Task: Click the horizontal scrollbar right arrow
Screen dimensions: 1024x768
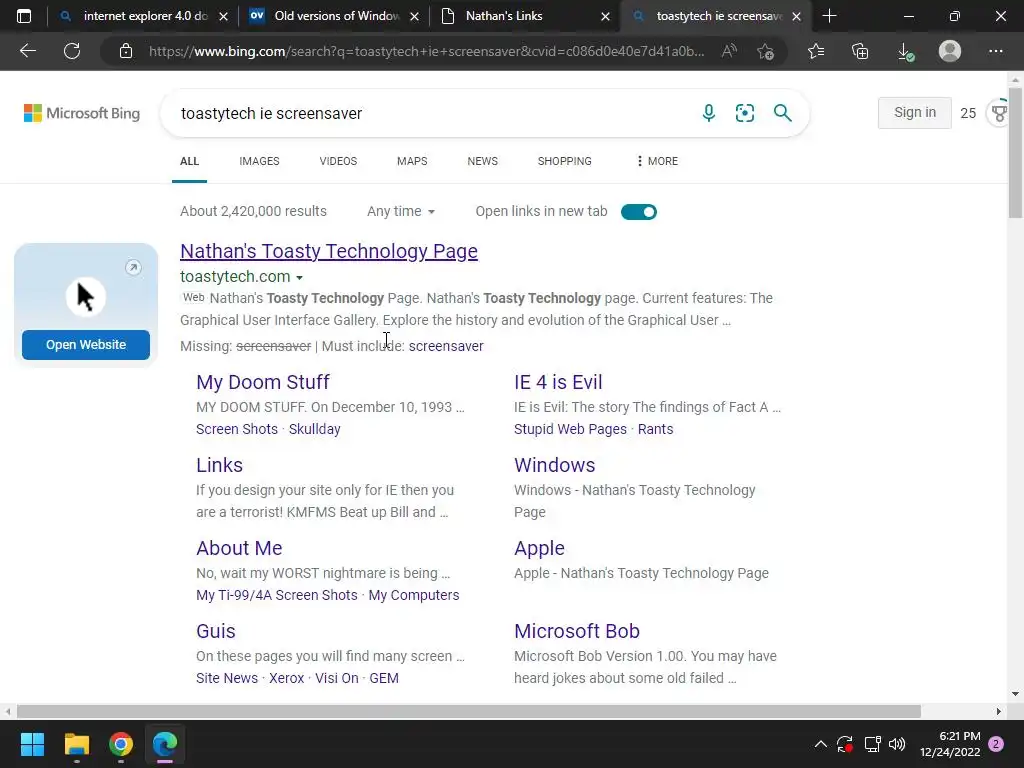Action: pos(999,711)
